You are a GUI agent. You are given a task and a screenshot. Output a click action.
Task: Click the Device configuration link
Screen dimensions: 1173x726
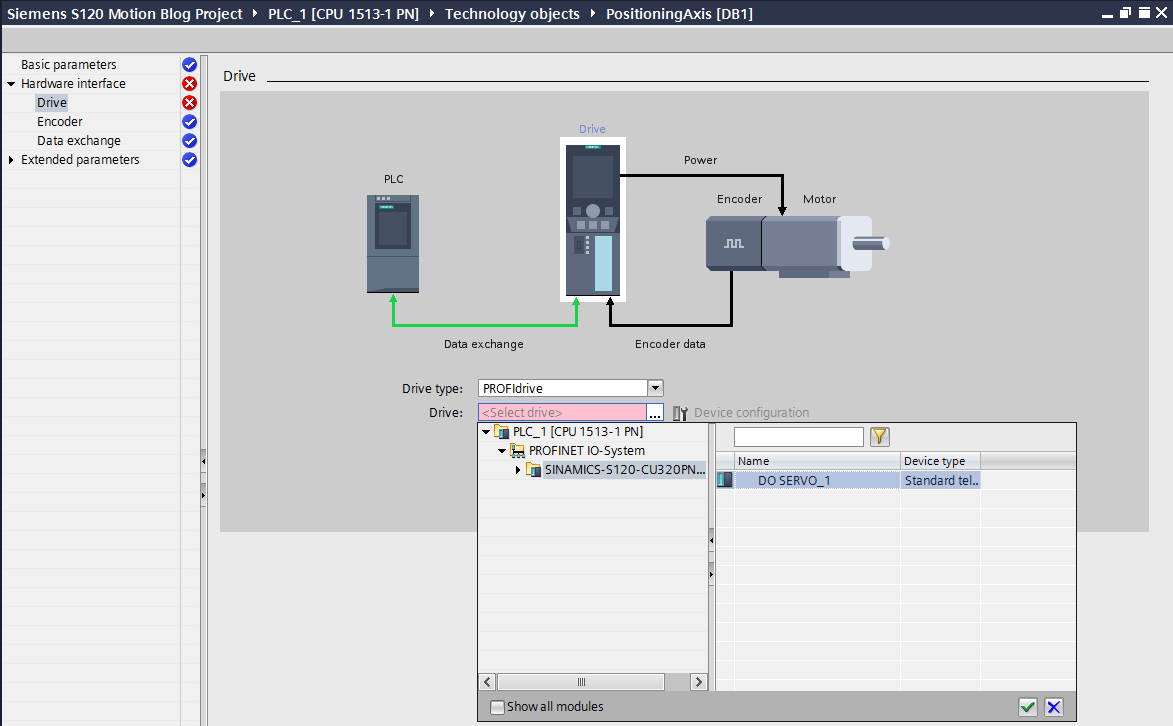[x=751, y=413]
